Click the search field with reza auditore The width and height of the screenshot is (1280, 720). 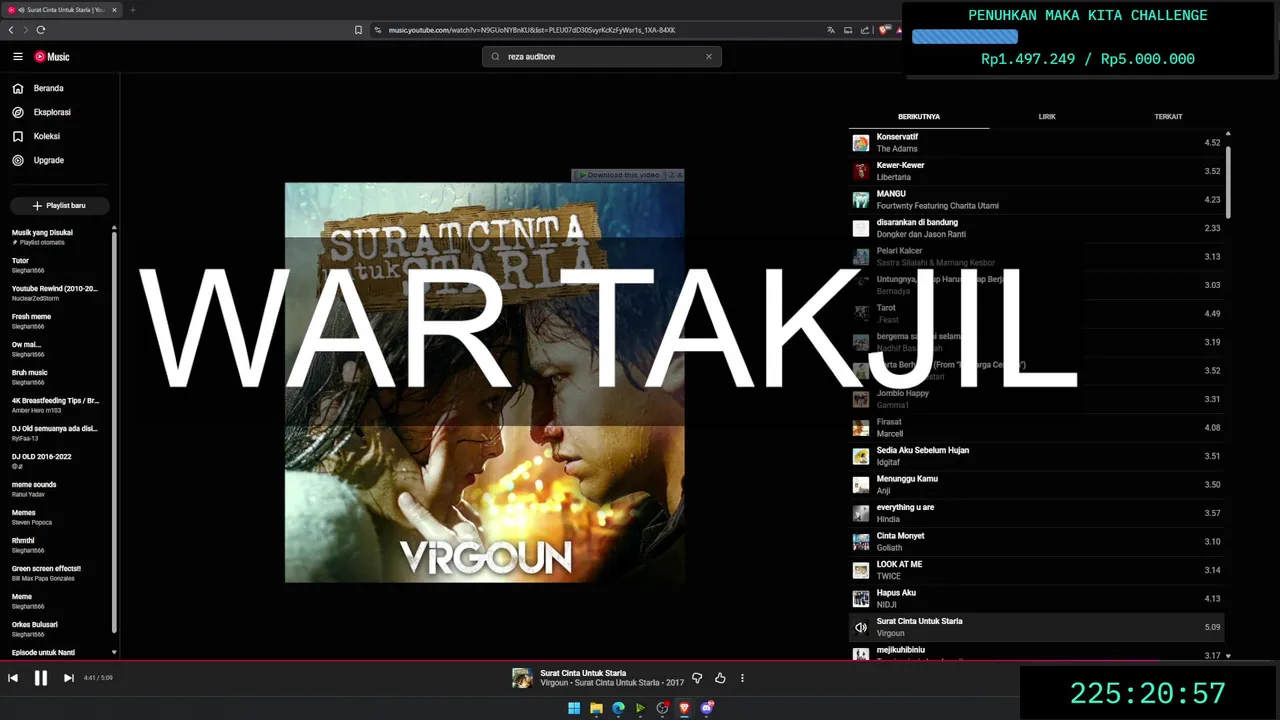[x=601, y=56]
